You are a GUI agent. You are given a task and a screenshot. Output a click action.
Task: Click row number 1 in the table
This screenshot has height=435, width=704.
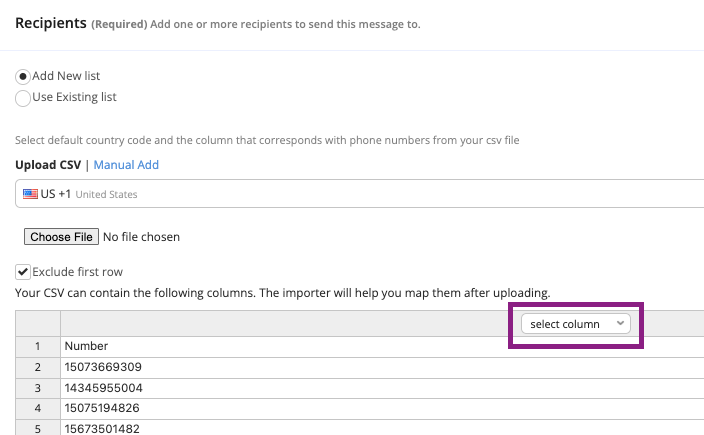point(38,346)
